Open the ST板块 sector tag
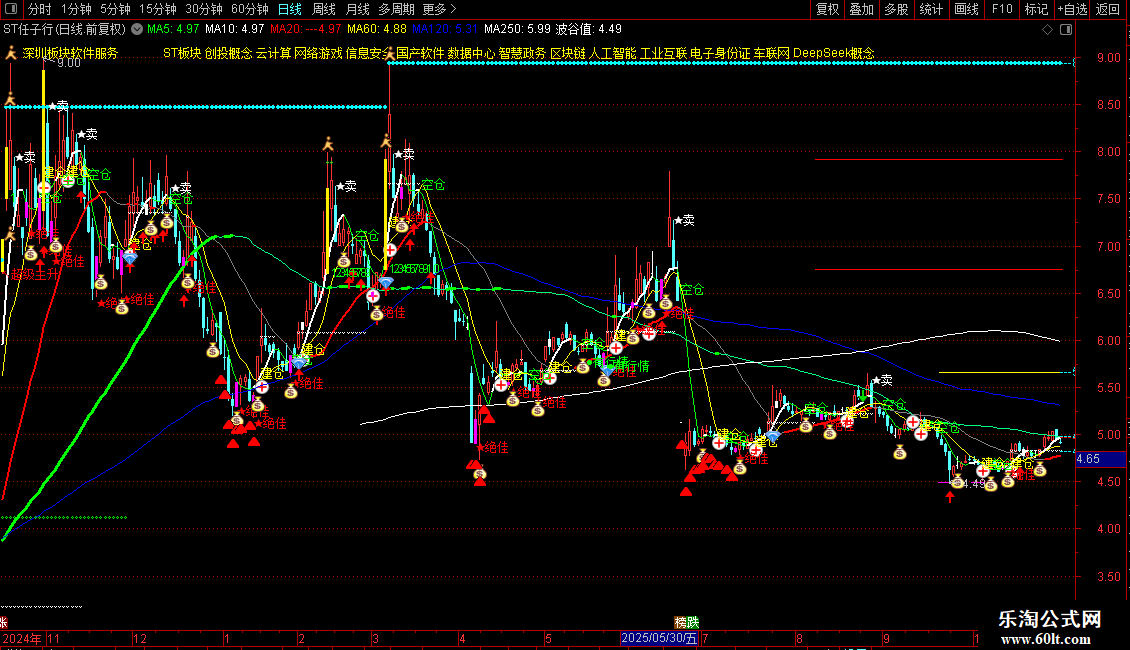Image resolution: width=1130 pixels, height=650 pixels. pyautogui.click(x=182, y=53)
